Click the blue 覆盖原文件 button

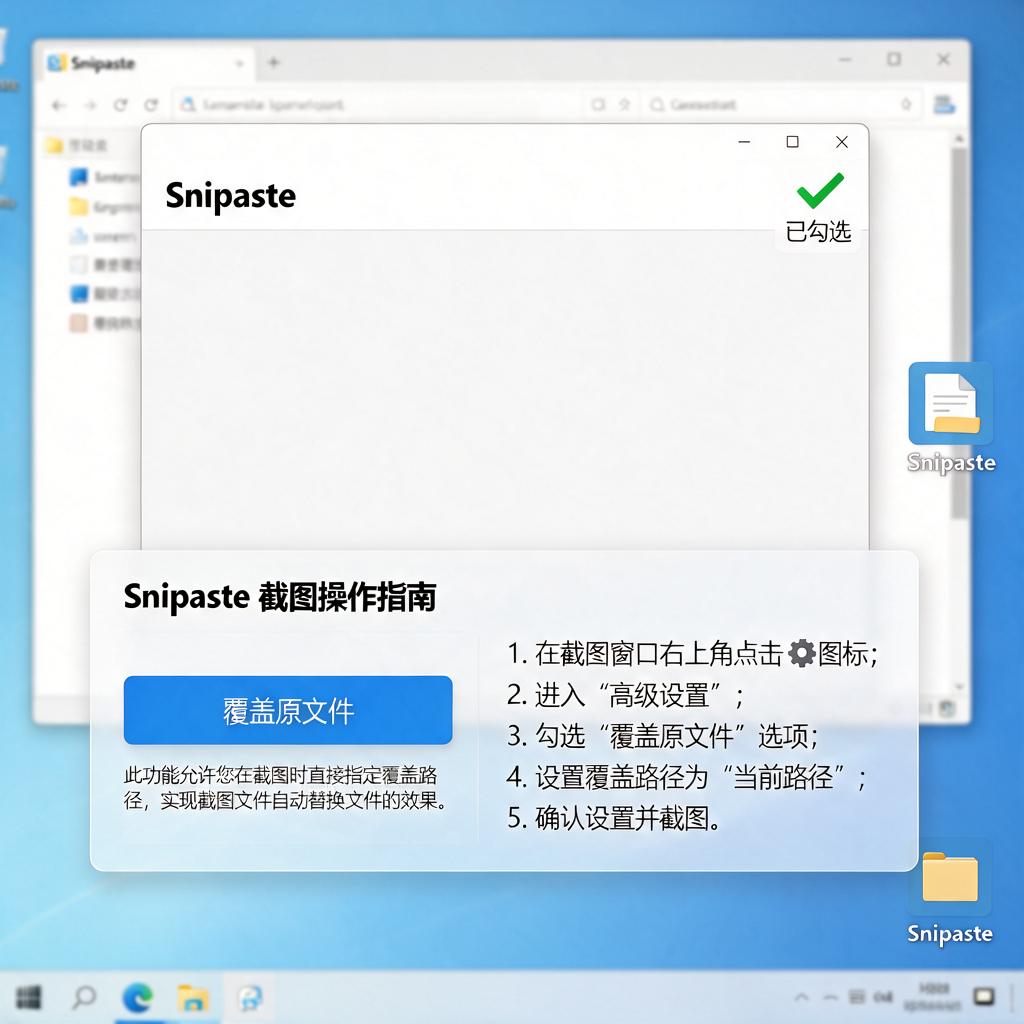click(288, 710)
